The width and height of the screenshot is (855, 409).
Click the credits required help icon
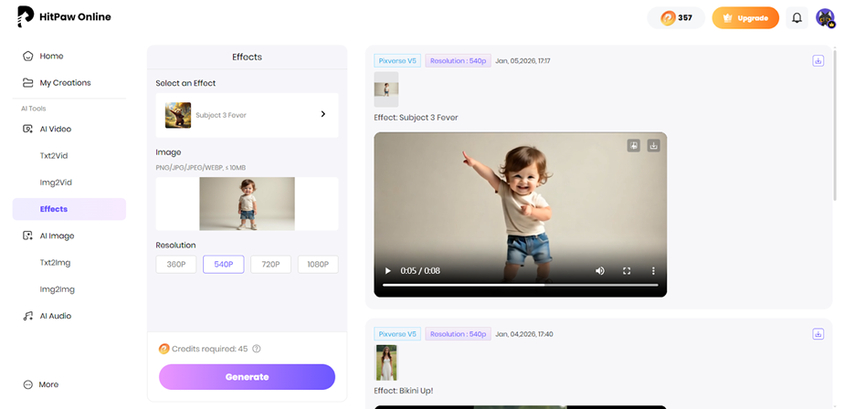[257, 349]
